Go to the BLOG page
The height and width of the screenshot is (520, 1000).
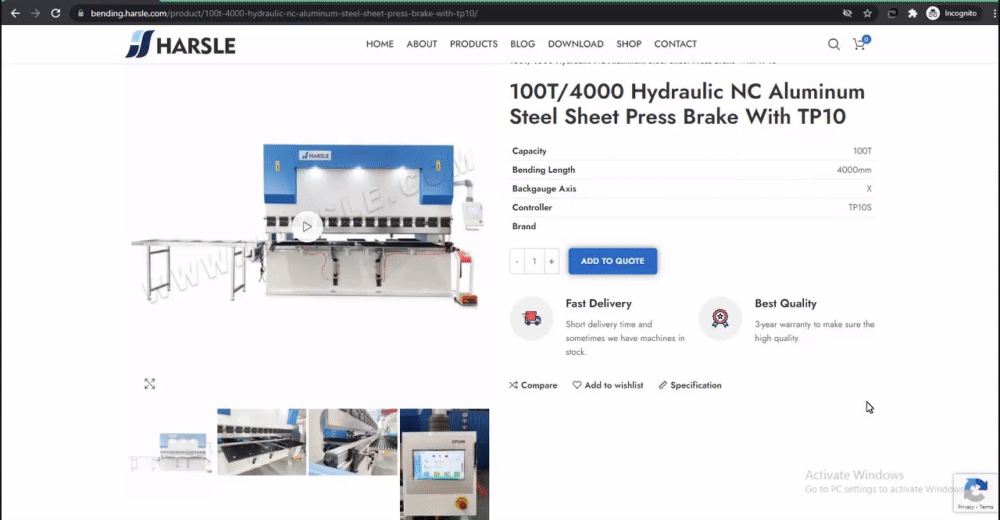click(522, 44)
